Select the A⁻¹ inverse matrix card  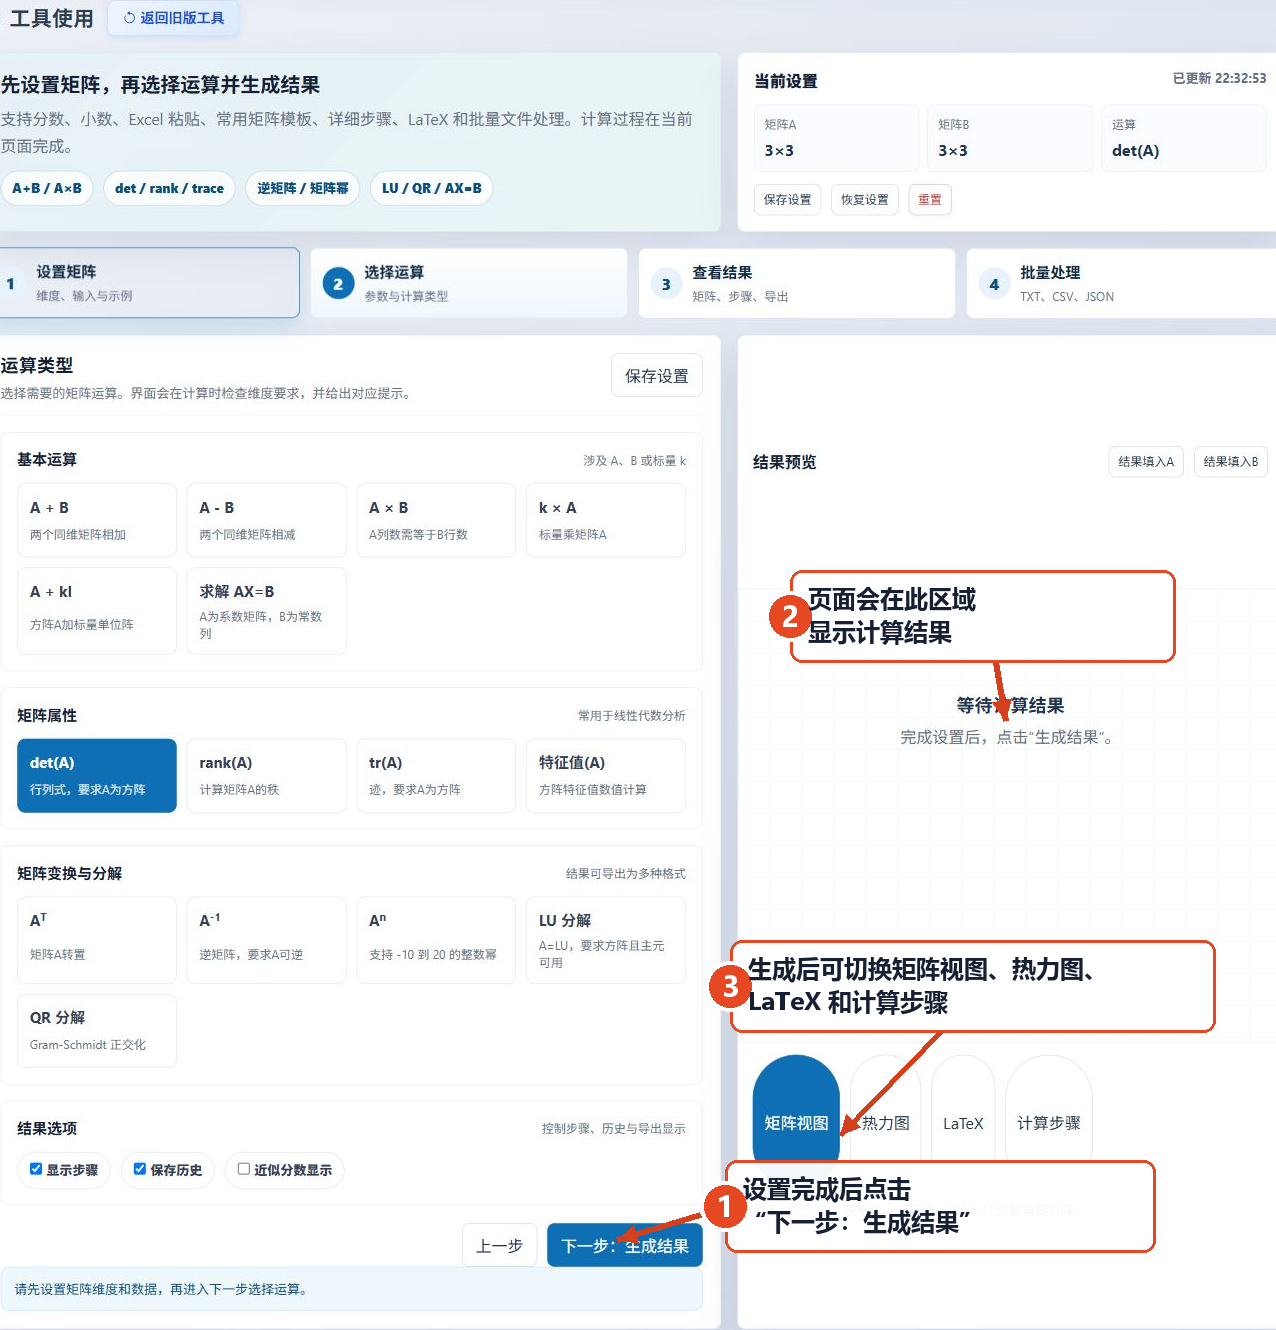[266, 940]
